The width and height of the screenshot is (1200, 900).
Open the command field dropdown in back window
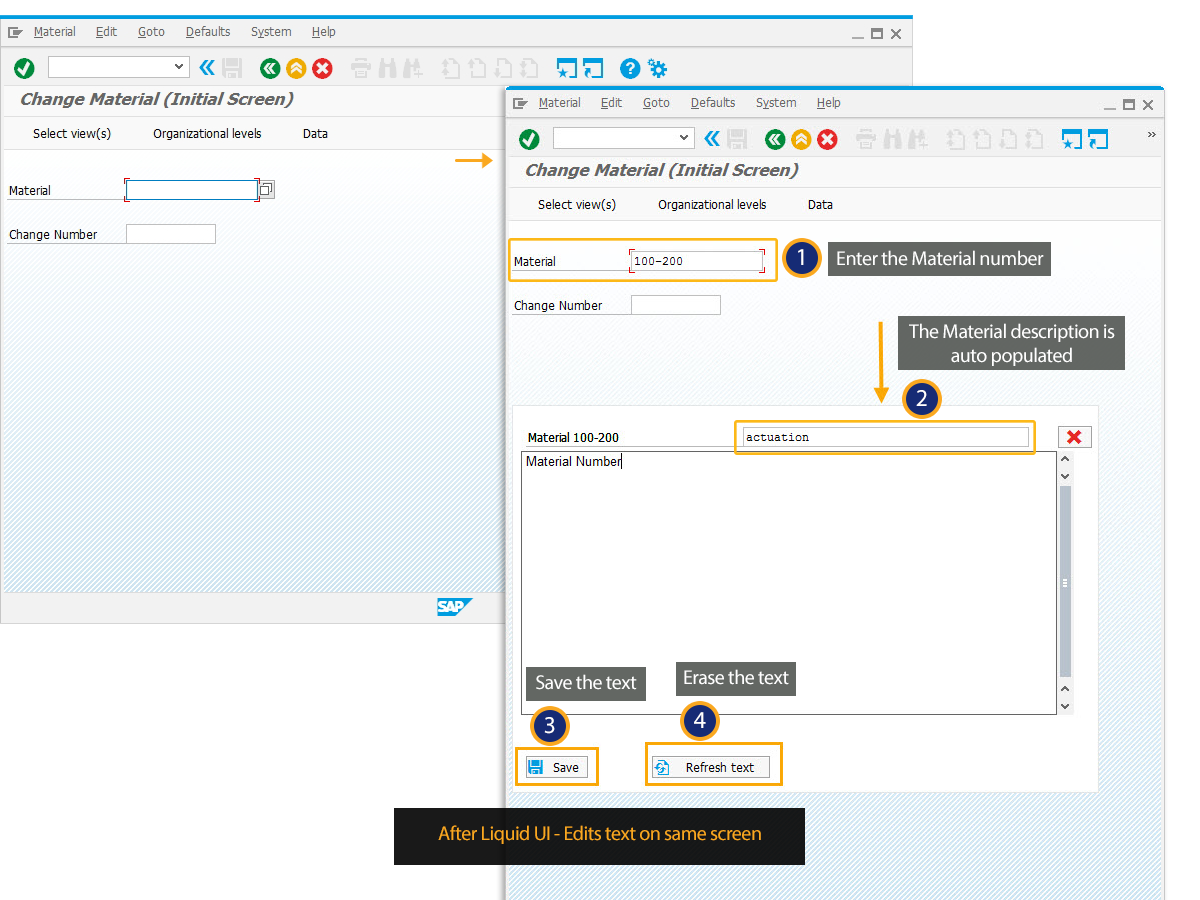(x=180, y=67)
